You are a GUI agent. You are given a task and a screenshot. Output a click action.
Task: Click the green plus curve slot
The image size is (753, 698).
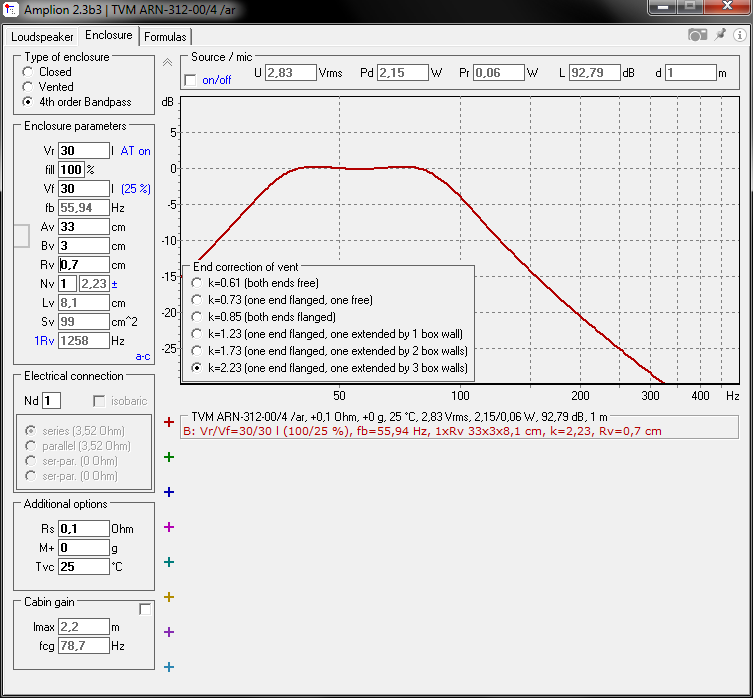(169, 457)
